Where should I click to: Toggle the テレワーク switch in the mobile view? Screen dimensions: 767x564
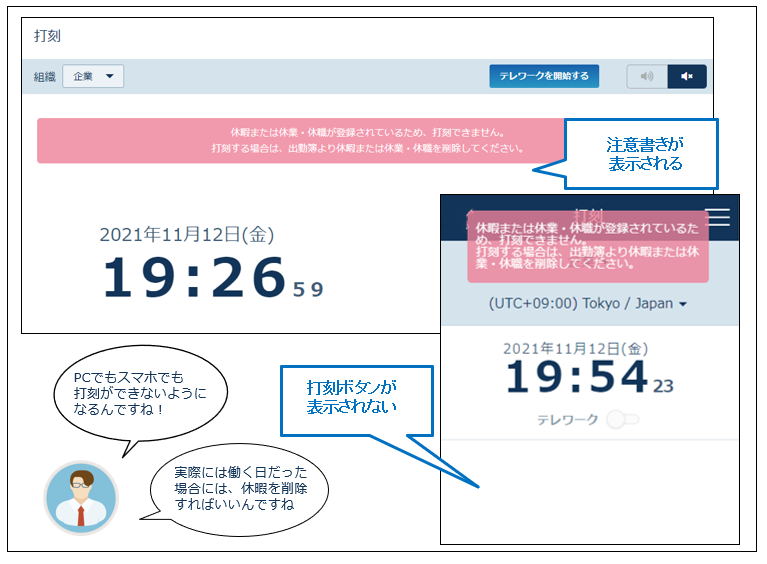point(623,419)
